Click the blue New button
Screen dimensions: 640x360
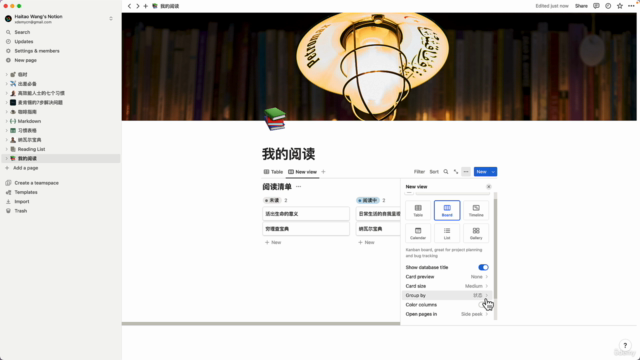[x=482, y=172]
